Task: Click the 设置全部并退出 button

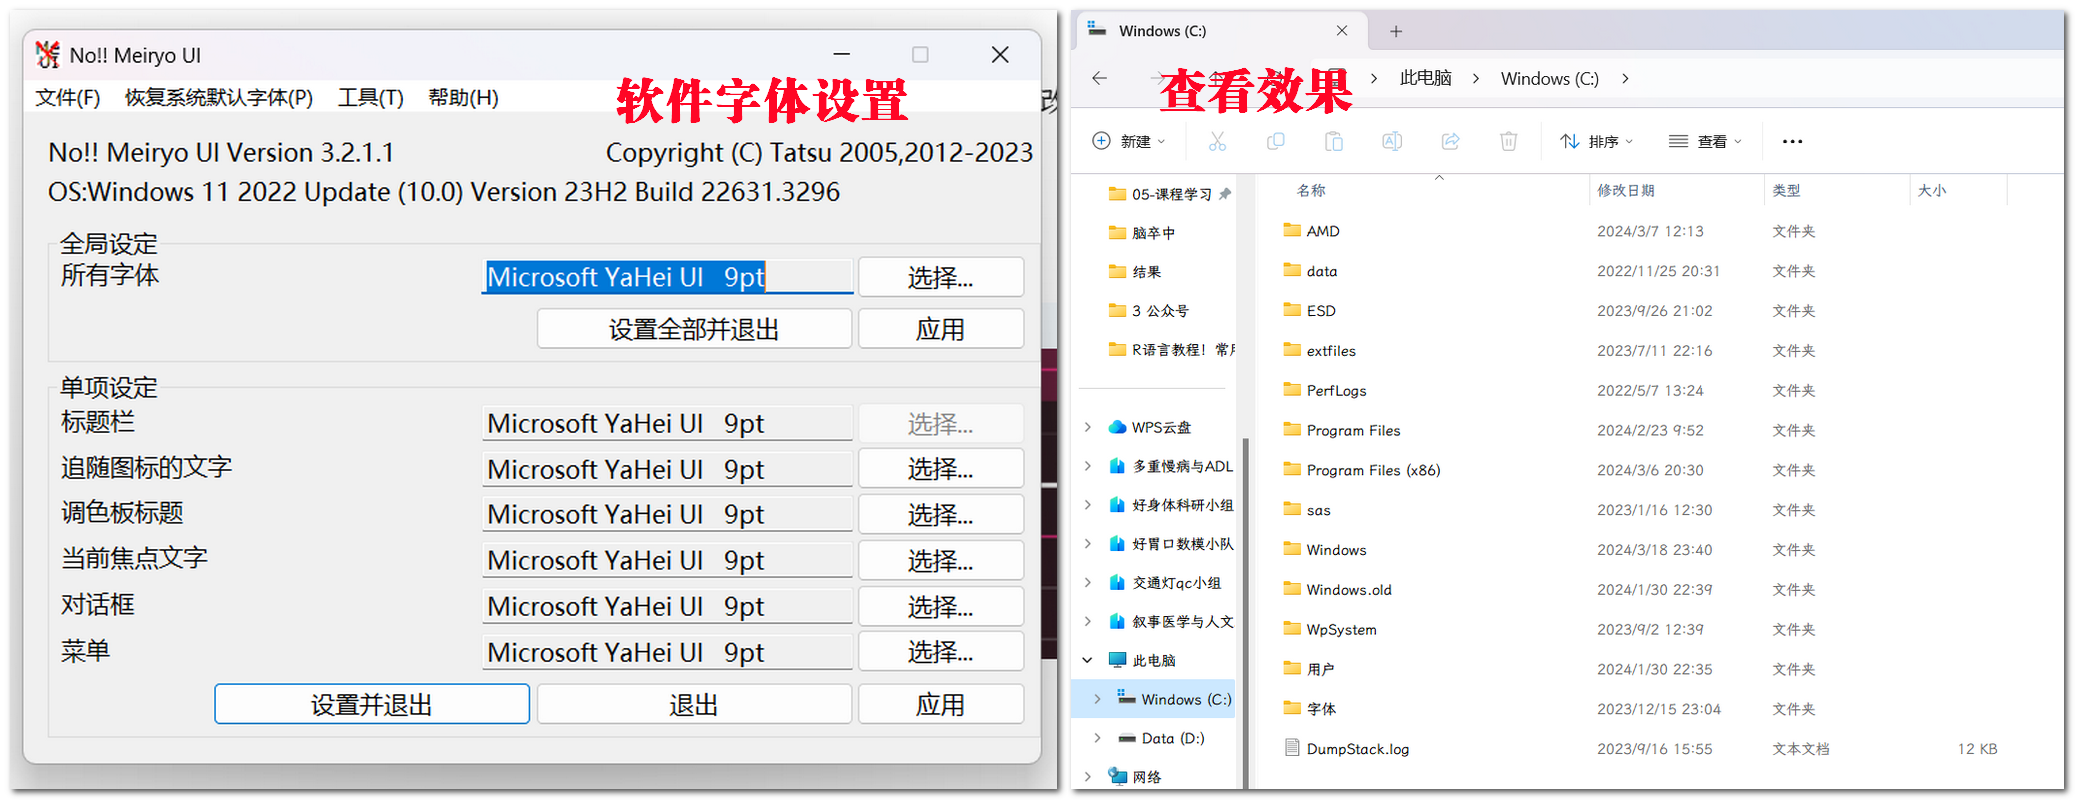Action: tap(694, 329)
